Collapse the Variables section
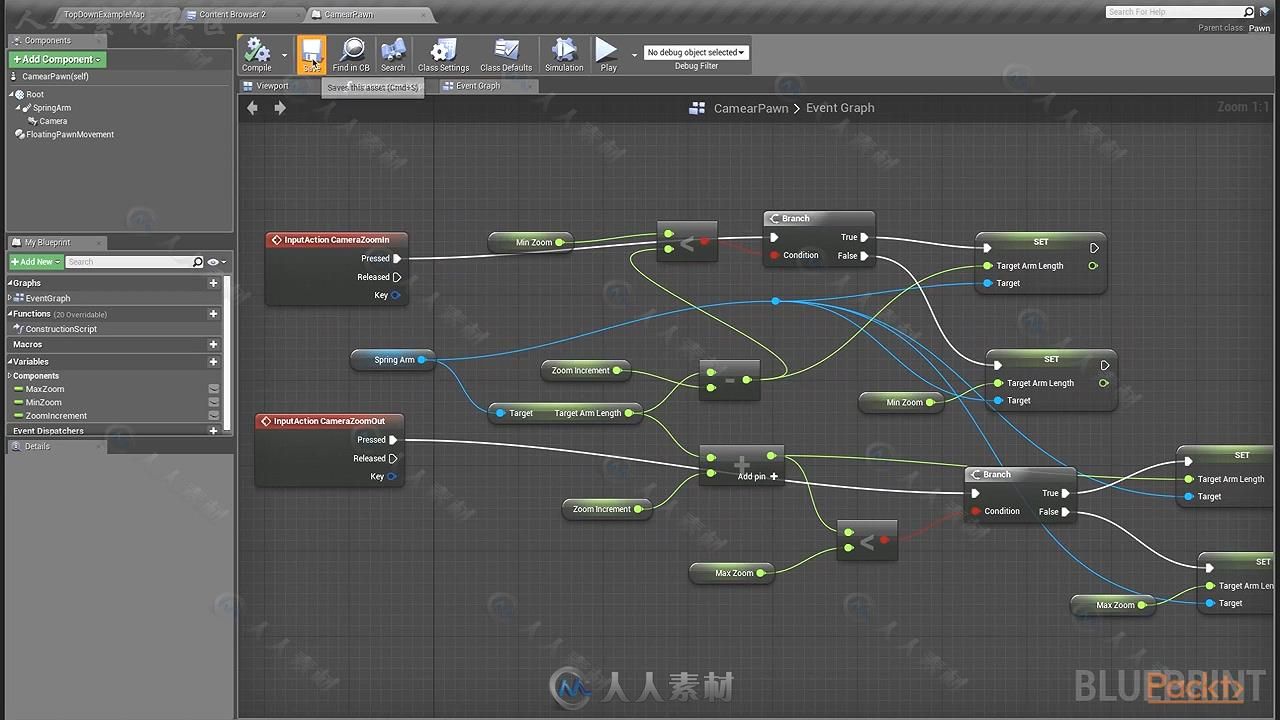The width and height of the screenshot is (1280, 720). (x=10, y=362)
